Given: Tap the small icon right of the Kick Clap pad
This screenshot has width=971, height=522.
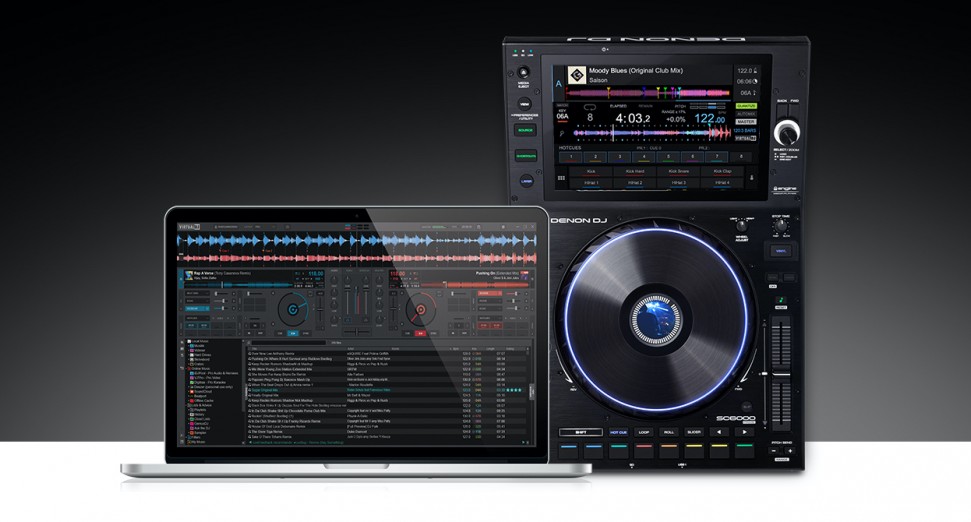Looking at the screenshot, I should click(752, 178).
